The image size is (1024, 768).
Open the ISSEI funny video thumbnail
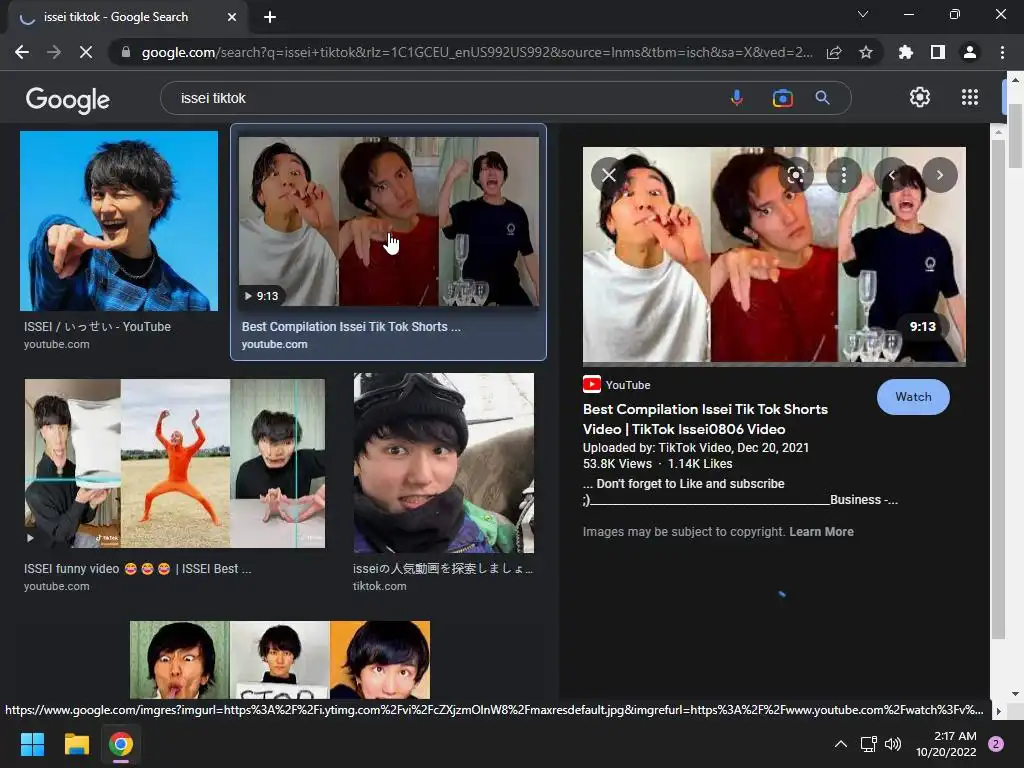point(175,463)
